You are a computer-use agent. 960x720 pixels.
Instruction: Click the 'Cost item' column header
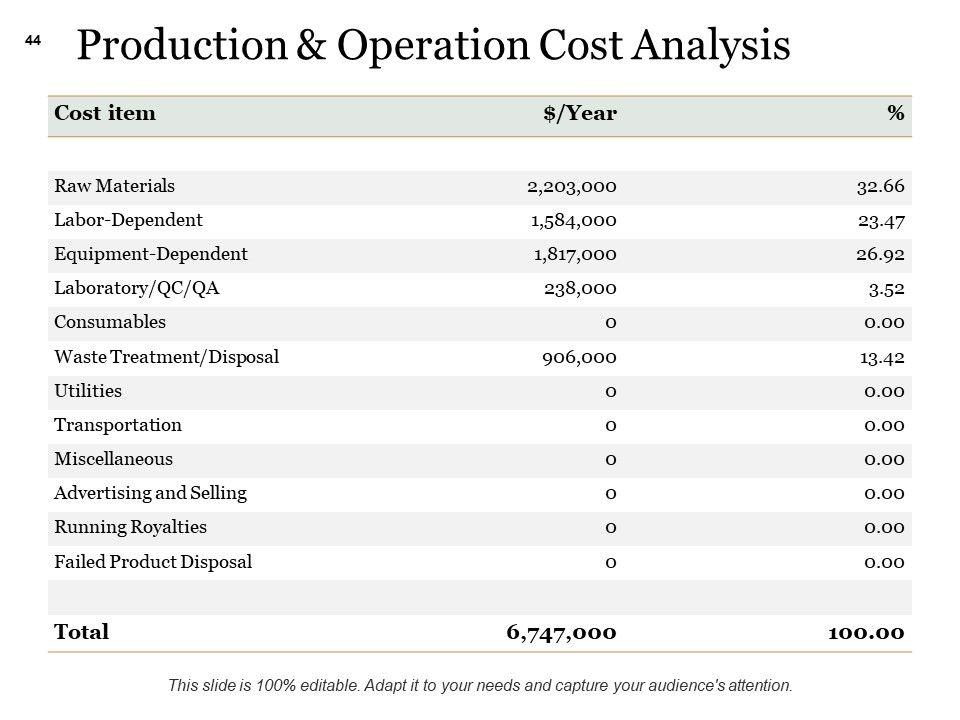[105, 113]
